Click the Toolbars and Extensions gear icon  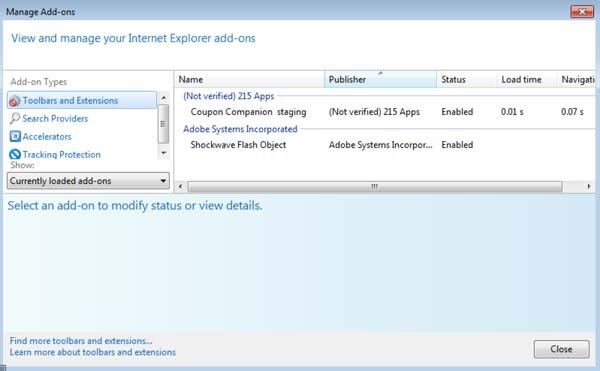pos(15,101)
